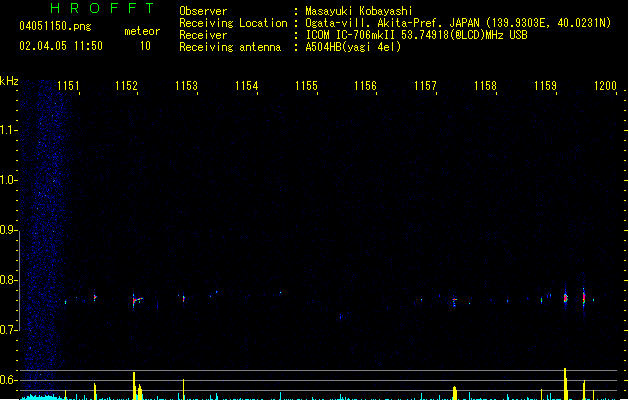Image resolution: width=629 pixels, height=400 pixels.
Task: Click the tall yellow bar after 1159
Action: point(565,384)
